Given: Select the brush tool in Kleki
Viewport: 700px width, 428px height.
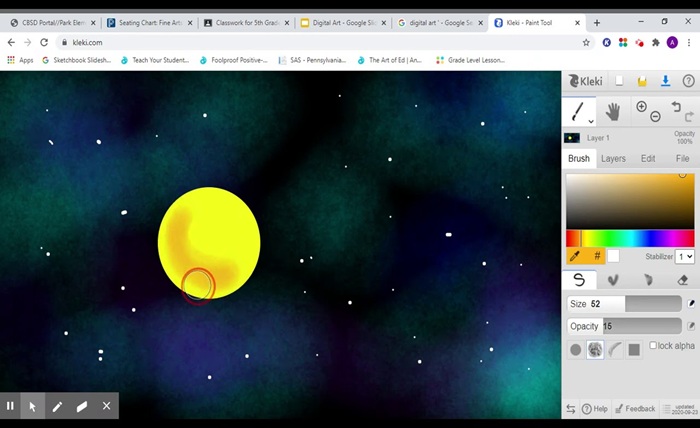Looking at the screenshot, I should (578, 111).
